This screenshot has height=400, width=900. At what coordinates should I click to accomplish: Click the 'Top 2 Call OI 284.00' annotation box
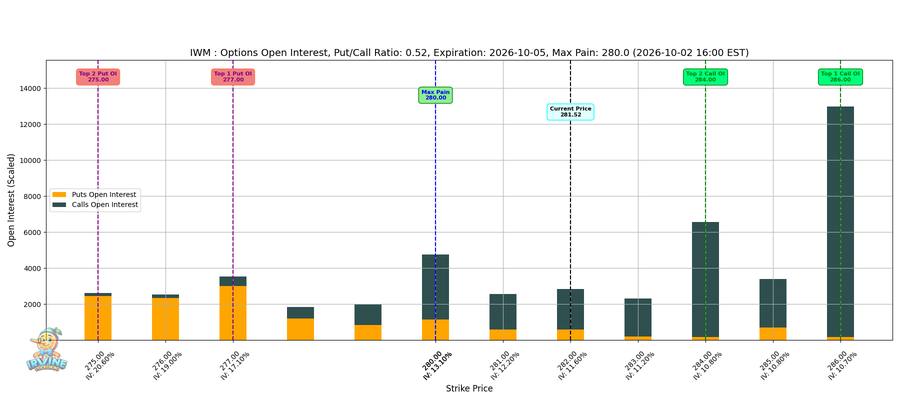tap(705, 77)
